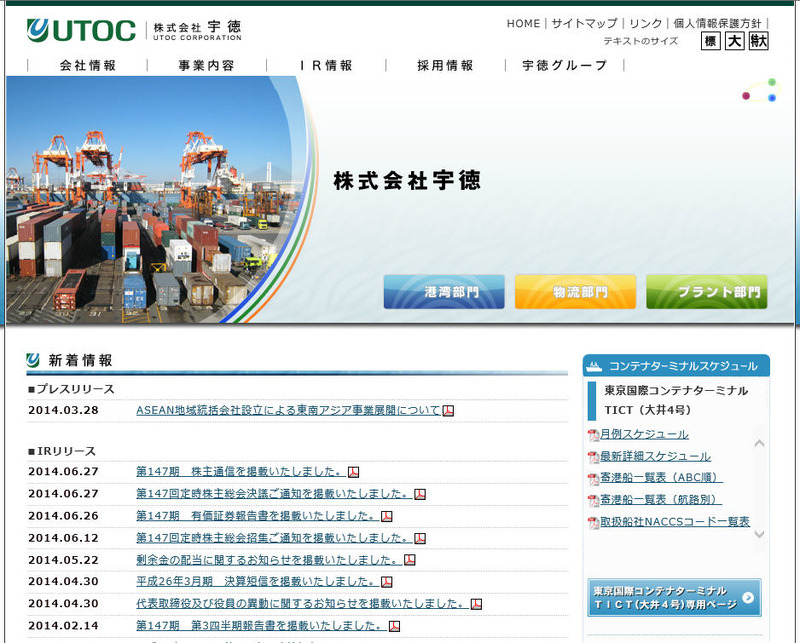Open the 事業内容 menu
Screen dimensions: 800x643
click(x=207, y=65)
